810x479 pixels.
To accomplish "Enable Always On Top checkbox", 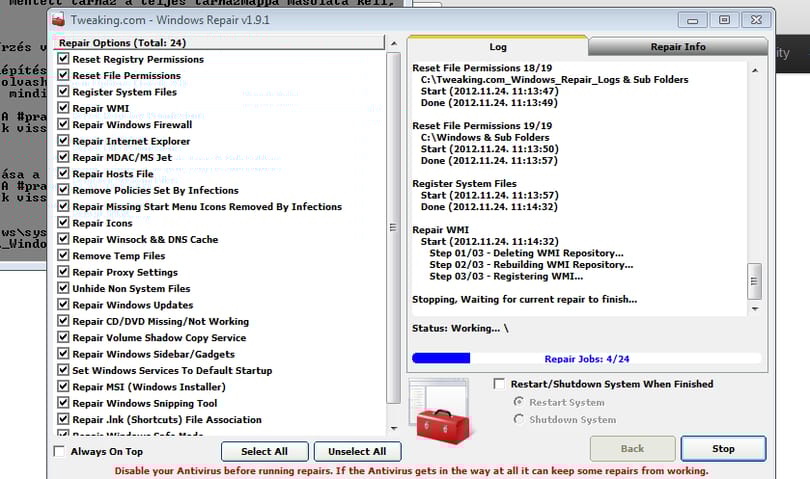I will [x=59, y=451].
